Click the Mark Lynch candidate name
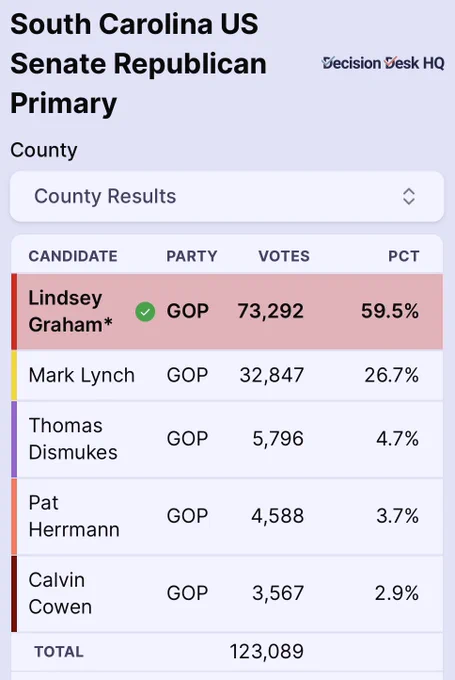Viewport: 455px width, 680px height. [82, 375]
